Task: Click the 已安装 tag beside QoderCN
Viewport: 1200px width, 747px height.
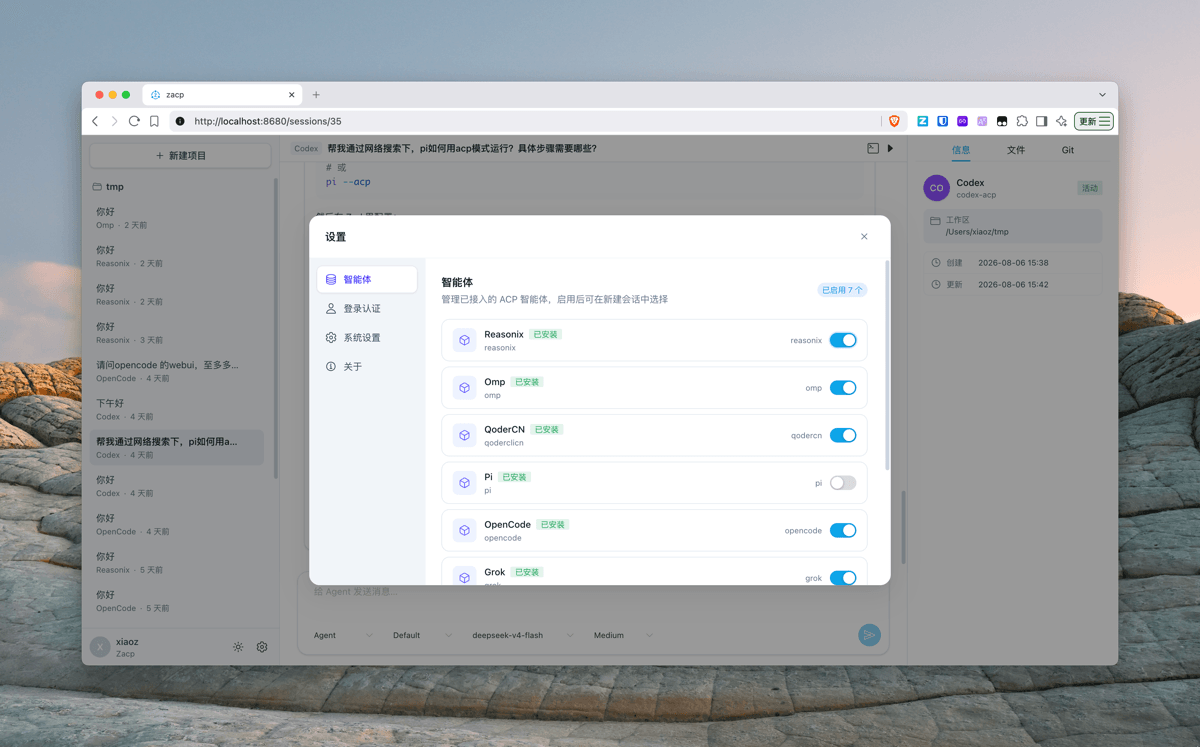Action: click(547, 429)
